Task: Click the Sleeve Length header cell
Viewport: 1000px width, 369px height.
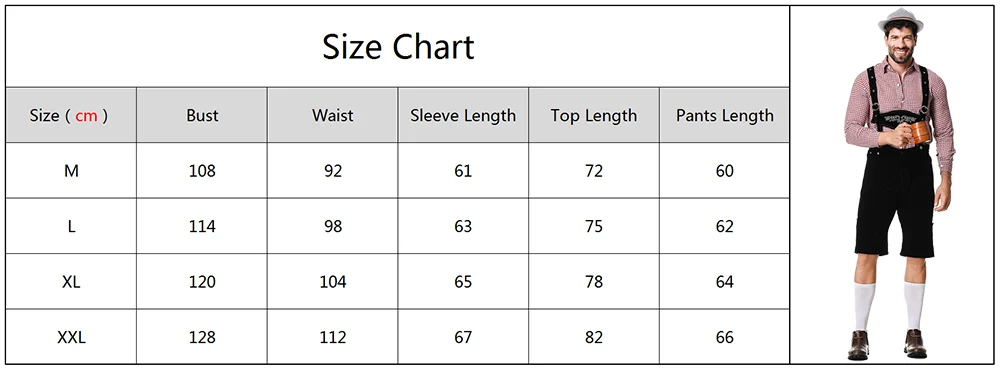Action: tap(463, 115)
